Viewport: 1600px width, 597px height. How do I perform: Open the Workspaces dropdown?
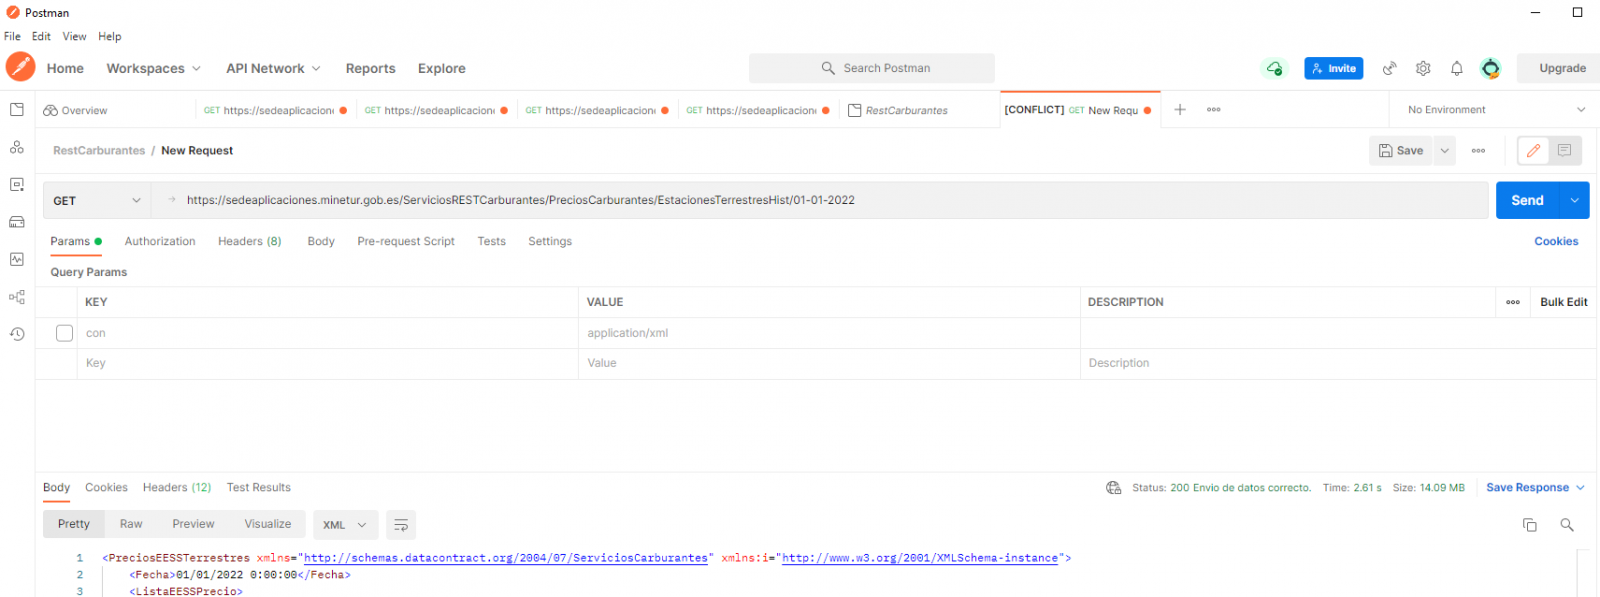pos(154,68)
